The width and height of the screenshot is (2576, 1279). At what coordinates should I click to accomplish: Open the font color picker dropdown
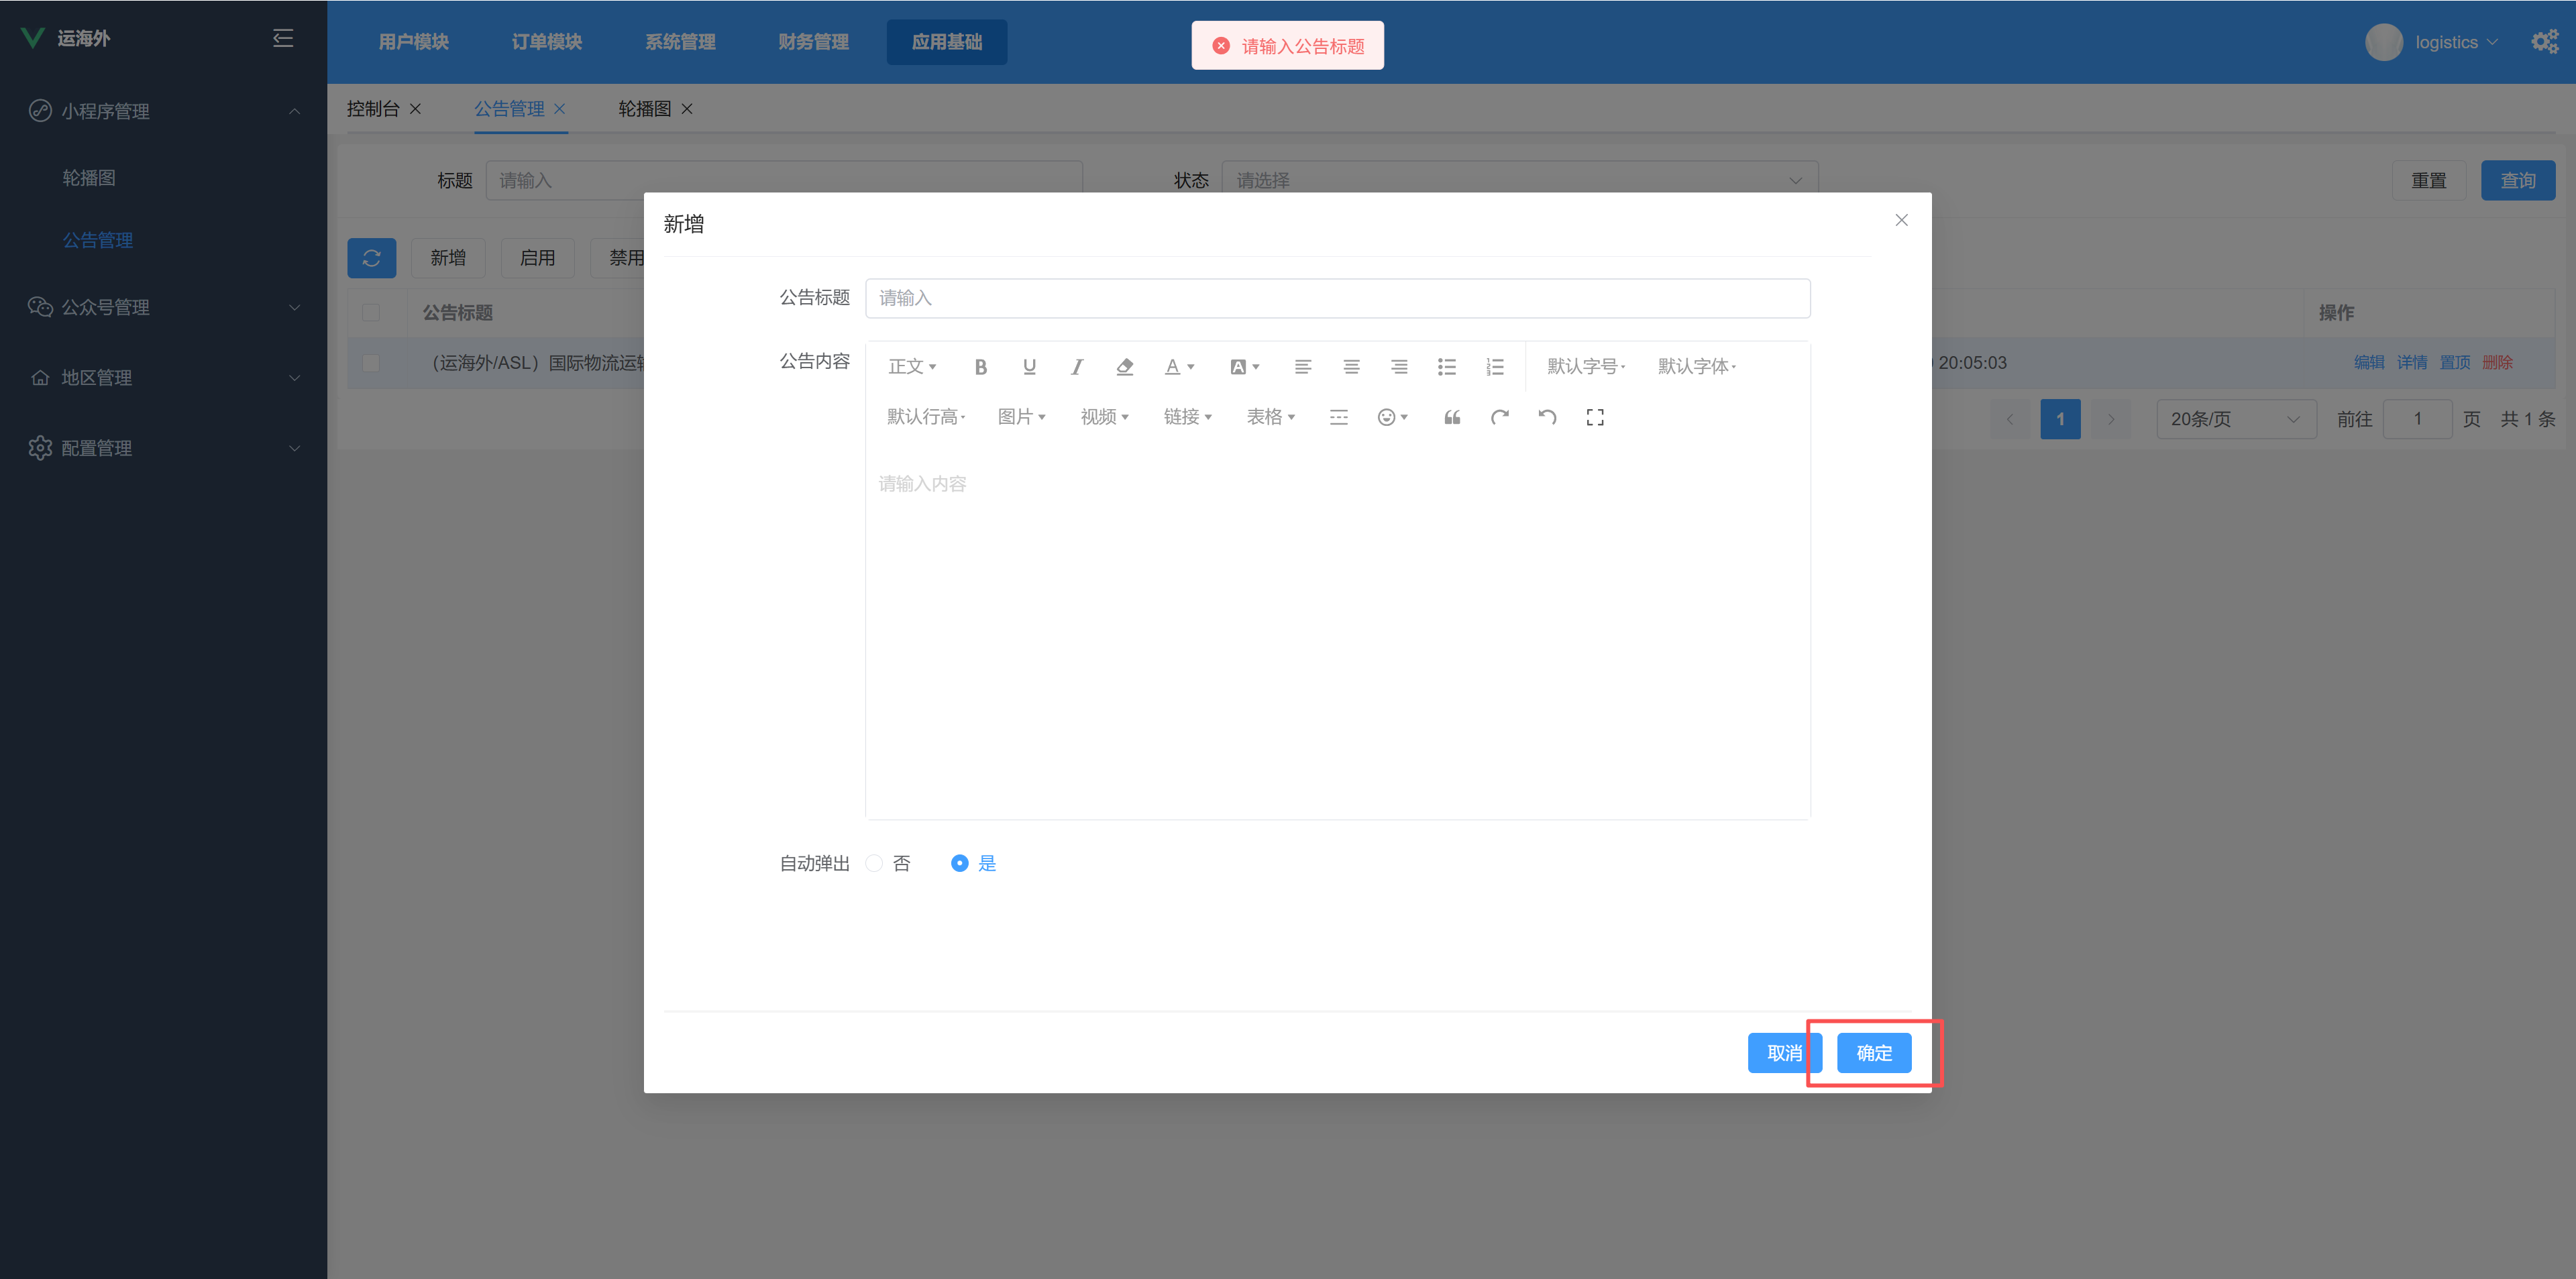(1179, 366)
